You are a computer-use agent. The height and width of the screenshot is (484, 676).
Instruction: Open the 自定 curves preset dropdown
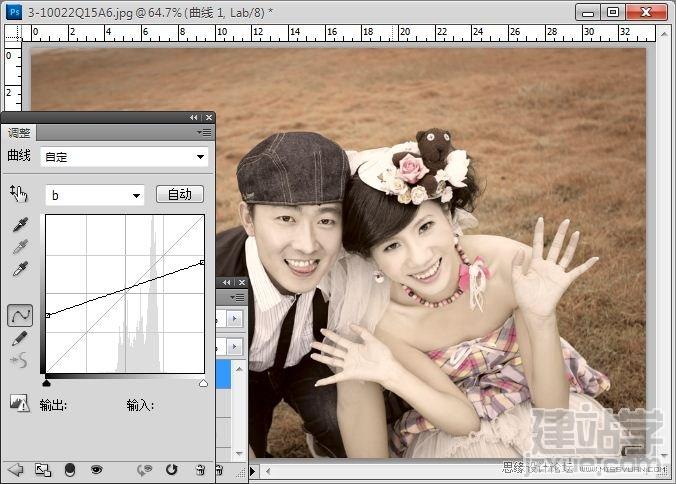[124, 157]
